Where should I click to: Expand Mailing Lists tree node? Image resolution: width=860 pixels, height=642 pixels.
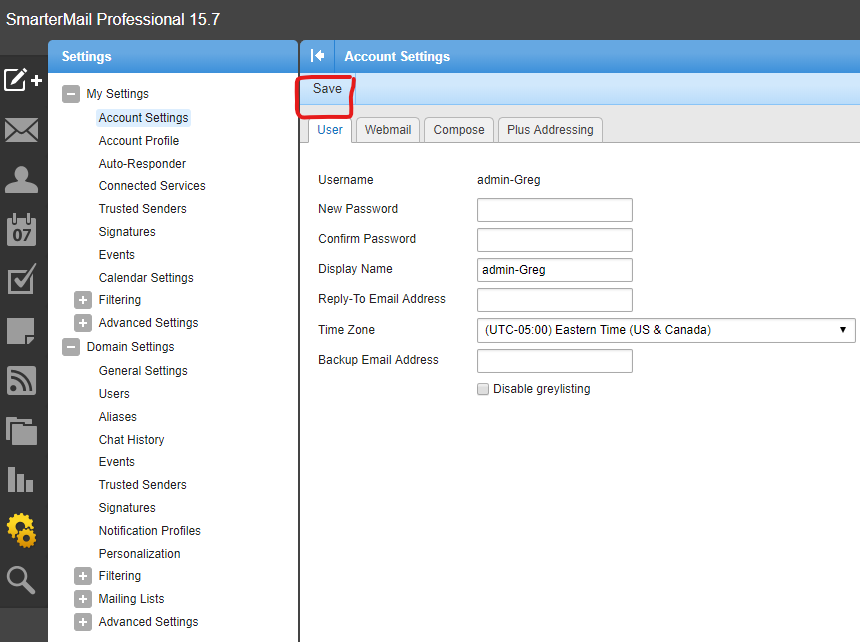pyautogui.click(x=83, y=599)
